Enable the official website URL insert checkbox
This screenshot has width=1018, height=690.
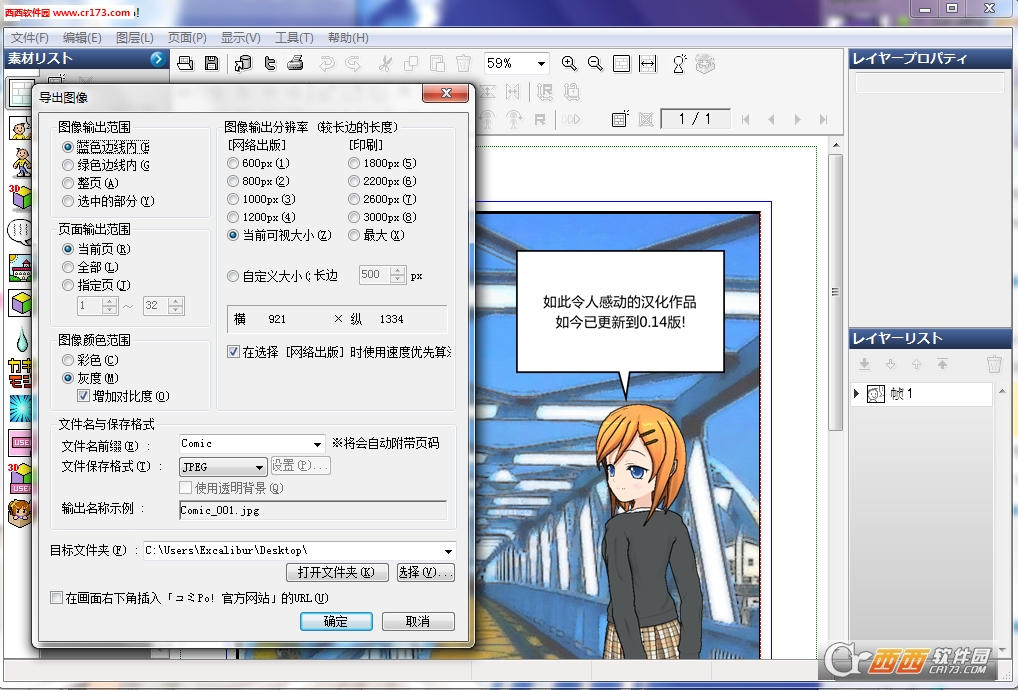(x=56, y=598)
